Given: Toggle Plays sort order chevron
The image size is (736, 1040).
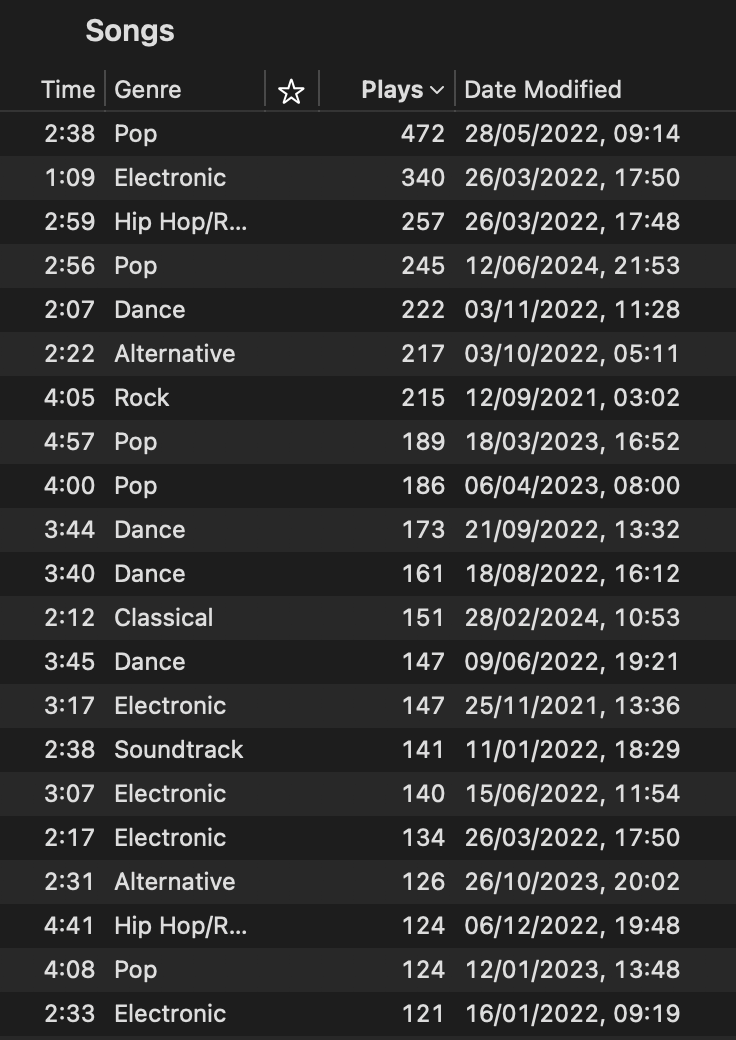Looking at the screenshot, I should [x=437, y=90].
